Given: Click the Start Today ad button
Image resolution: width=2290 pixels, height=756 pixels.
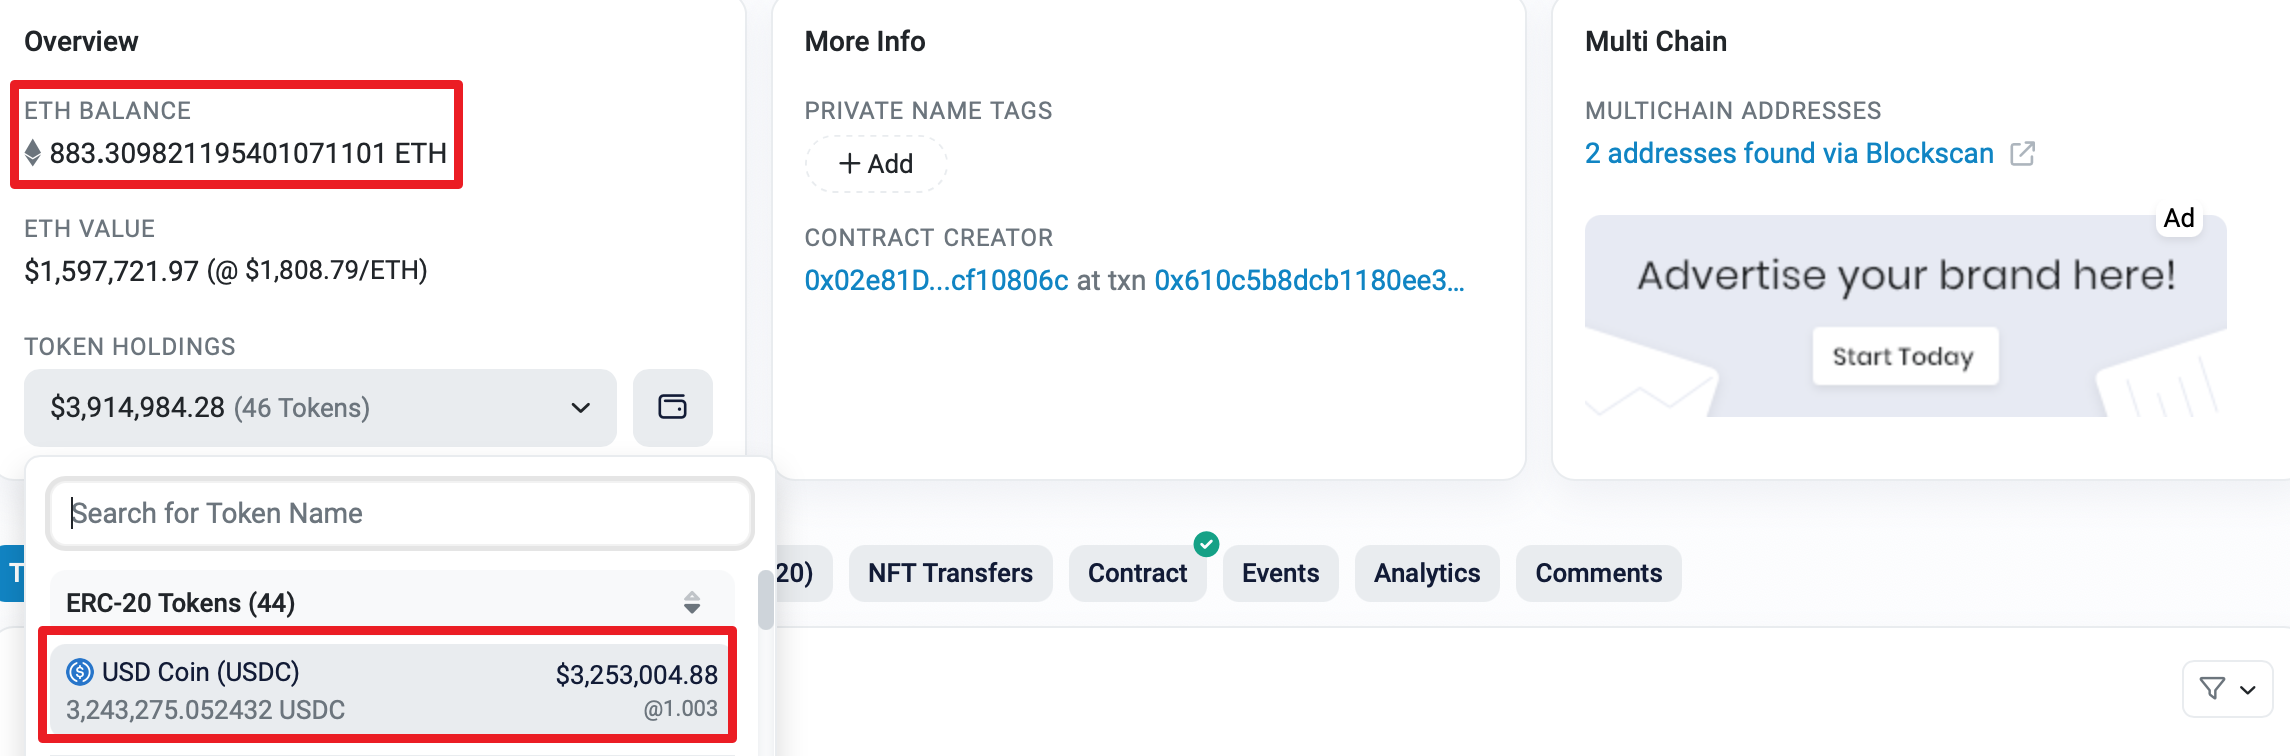Looking at the screenshot, I should [x=1905, y=356].
